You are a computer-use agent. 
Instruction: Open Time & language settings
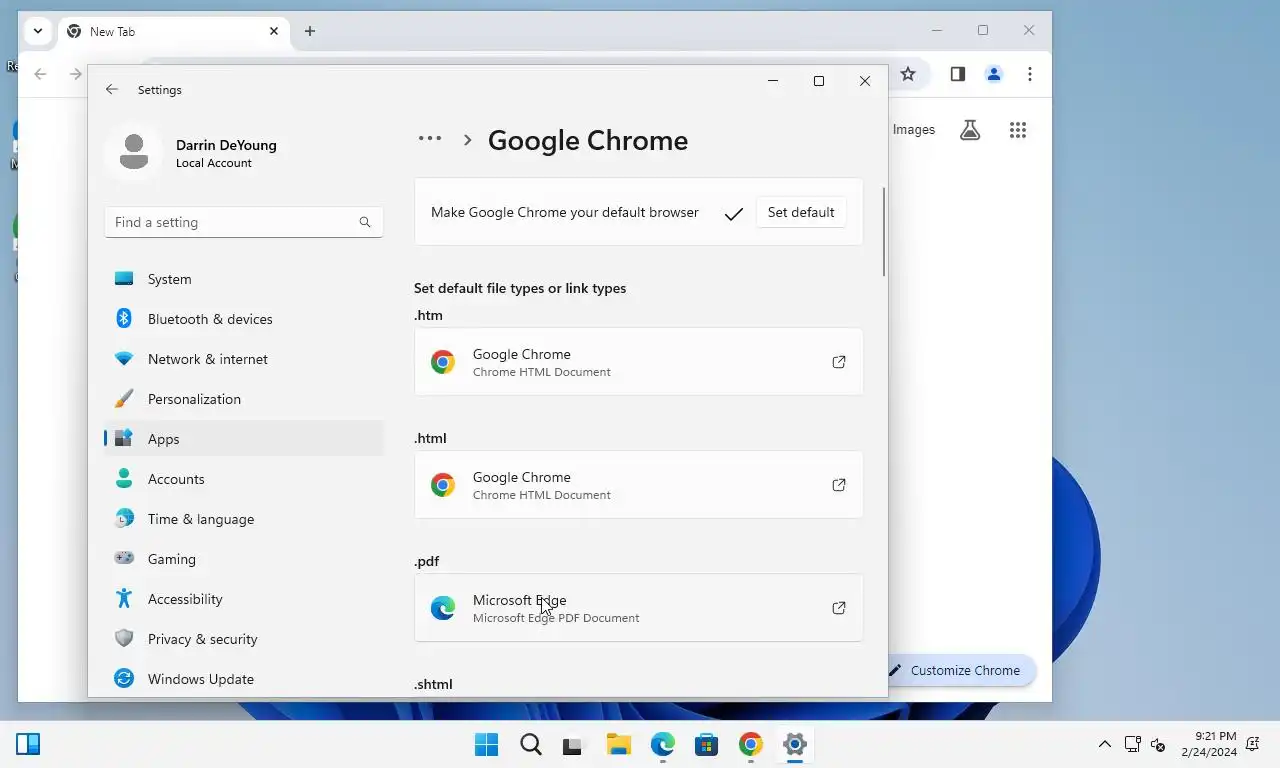(244, 519)
